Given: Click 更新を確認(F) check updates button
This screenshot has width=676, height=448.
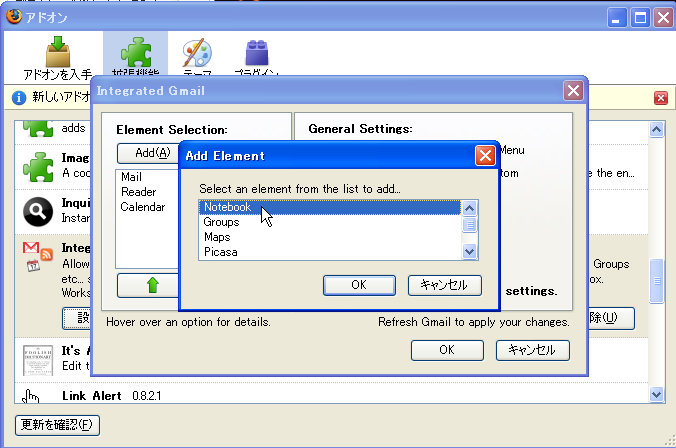Looking at the screenshot, I should [x=57, y=425].
